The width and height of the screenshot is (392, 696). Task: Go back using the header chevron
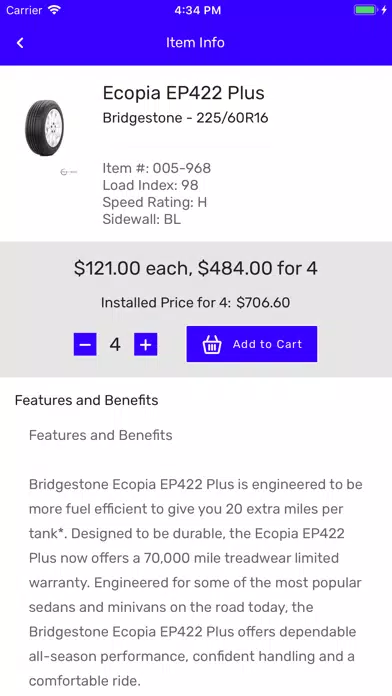tap(20, 43)
